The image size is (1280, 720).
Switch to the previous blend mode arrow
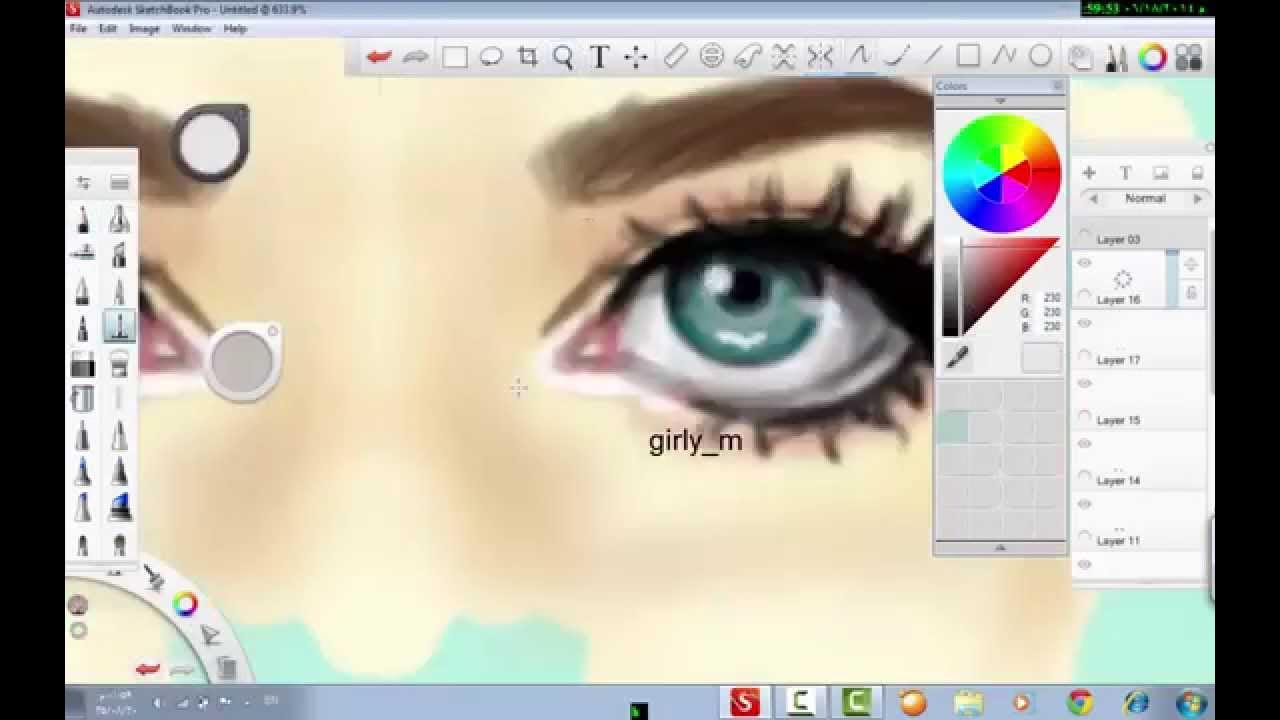pos(1093,199)
